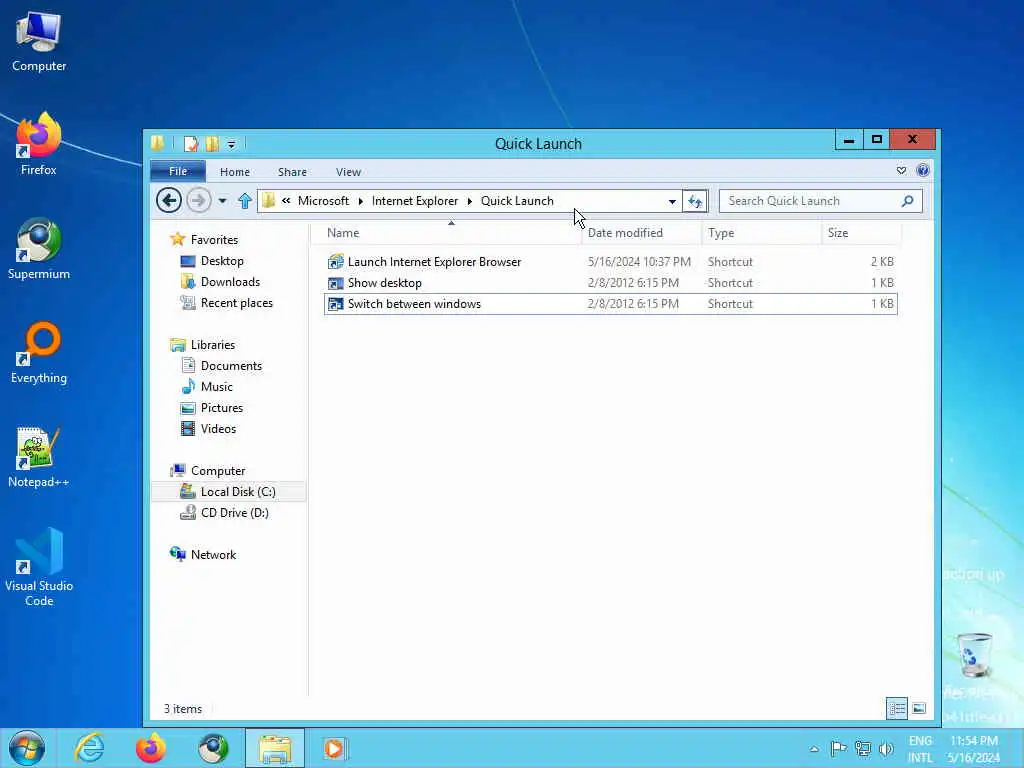Switch to large thumbnails view icon
This screenshot has width=1024, height=768.
[x=918, y=708]
